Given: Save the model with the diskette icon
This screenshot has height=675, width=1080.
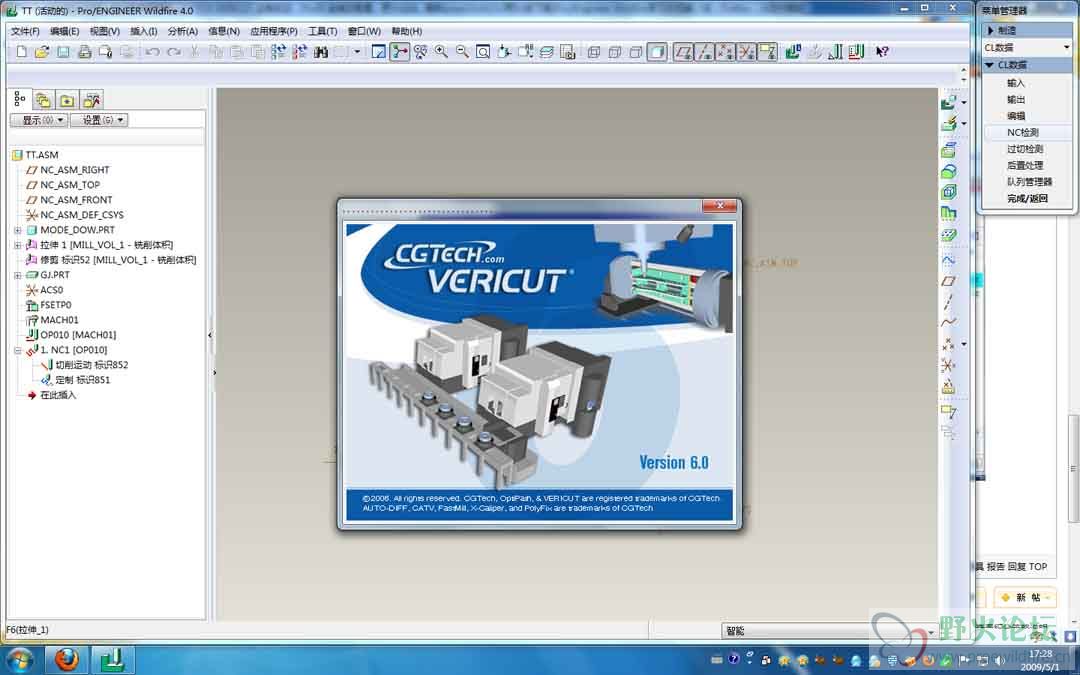Looking at the screenshot, I should pyautogui.click(x=63, y=52).
